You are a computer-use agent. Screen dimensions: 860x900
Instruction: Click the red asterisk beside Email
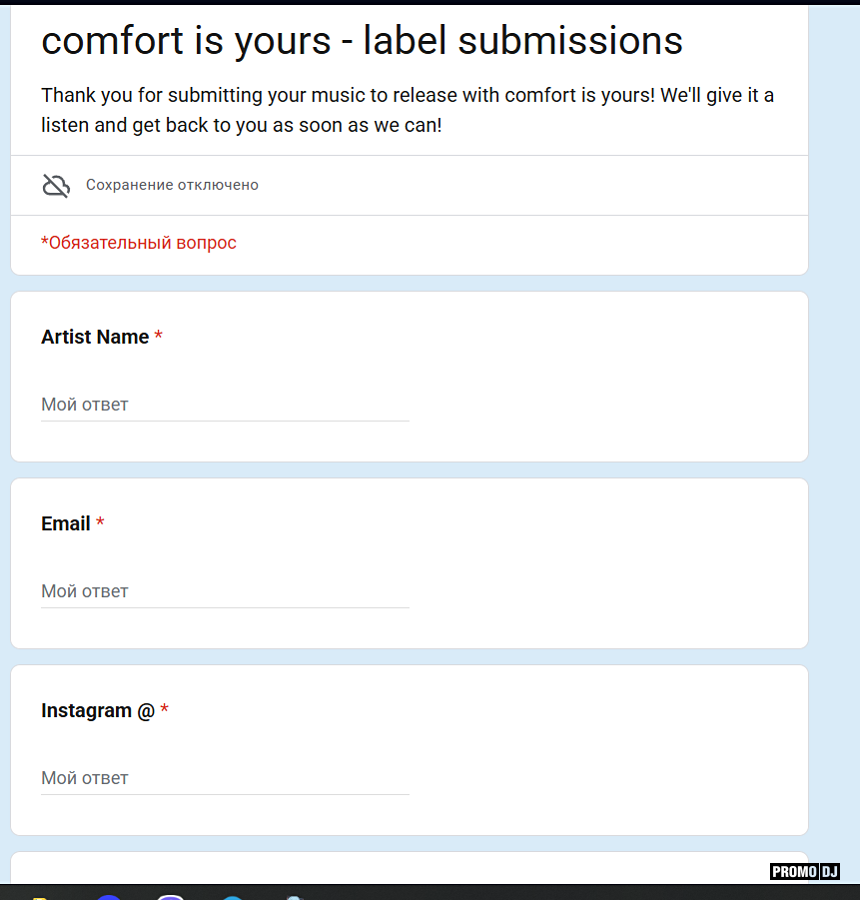[x=100, y=524]
